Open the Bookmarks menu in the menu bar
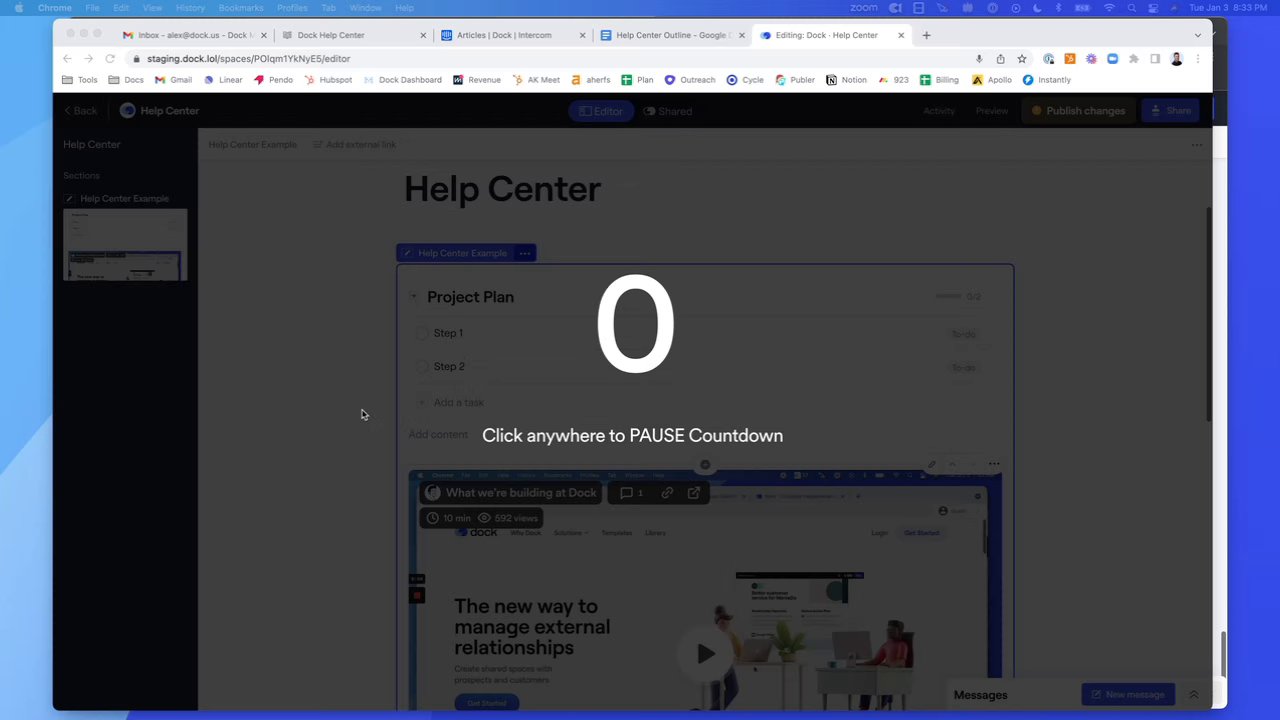This screenshot has width=1280, height=720. tap(241, 8)
